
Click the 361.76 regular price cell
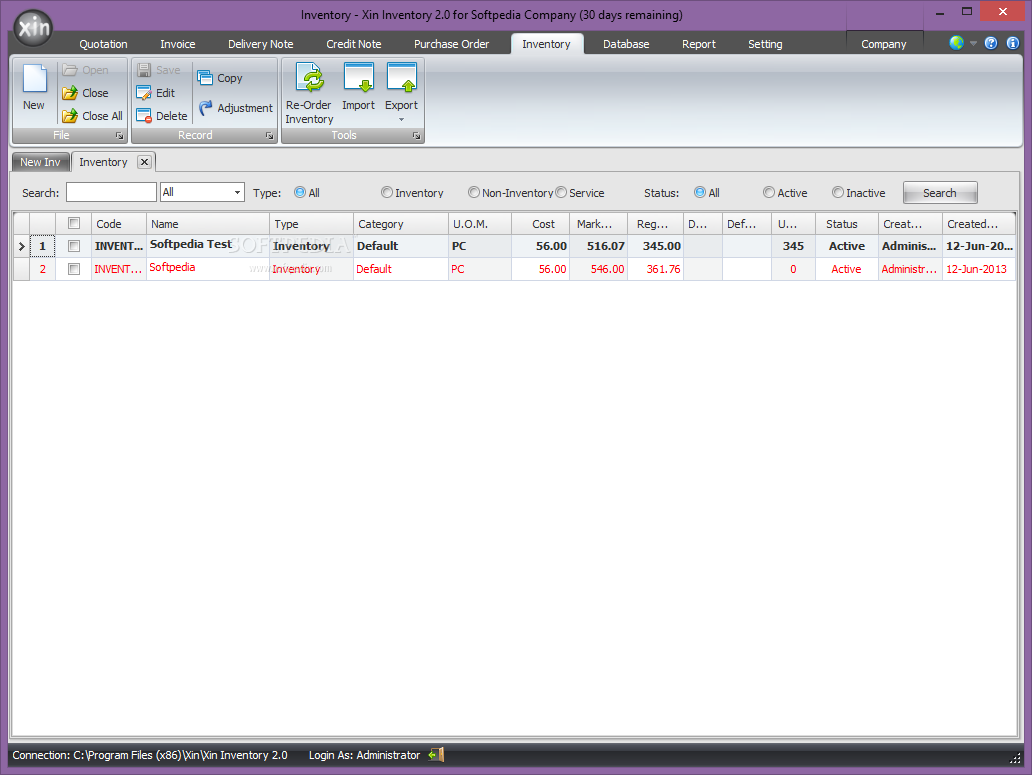[656, 269]
